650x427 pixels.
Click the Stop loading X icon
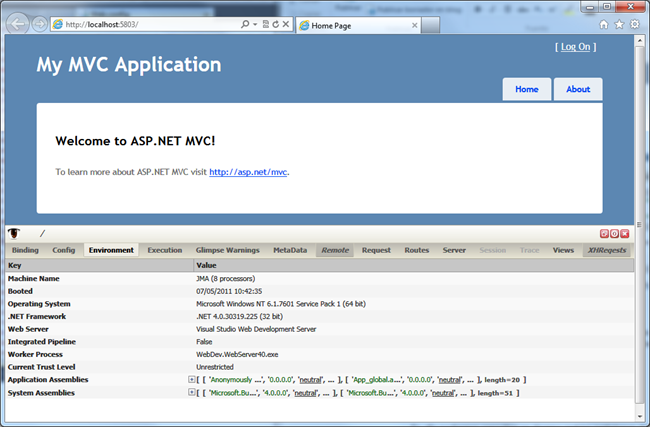[287, 23]
